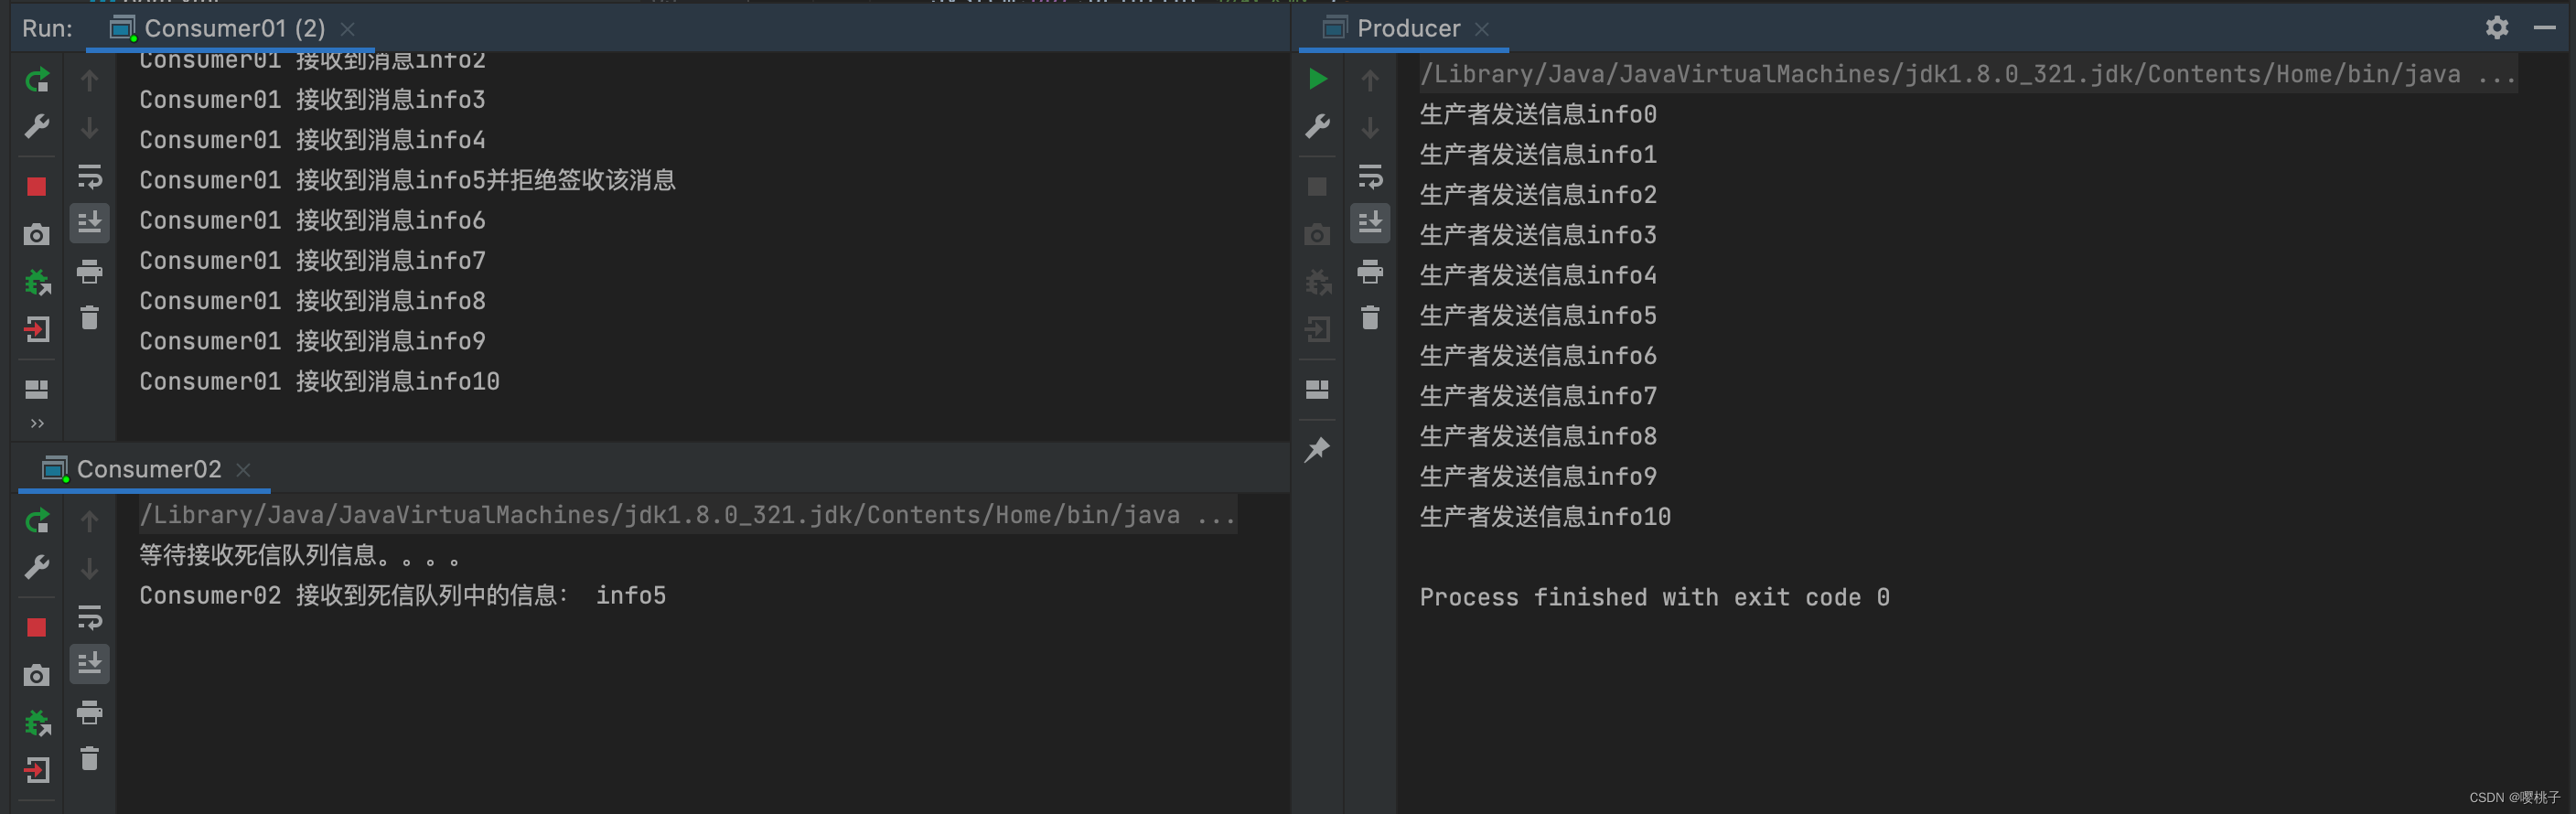
Task: Close the Consumer02 tab
Action: pyautogui.click(x=243, y=469)
